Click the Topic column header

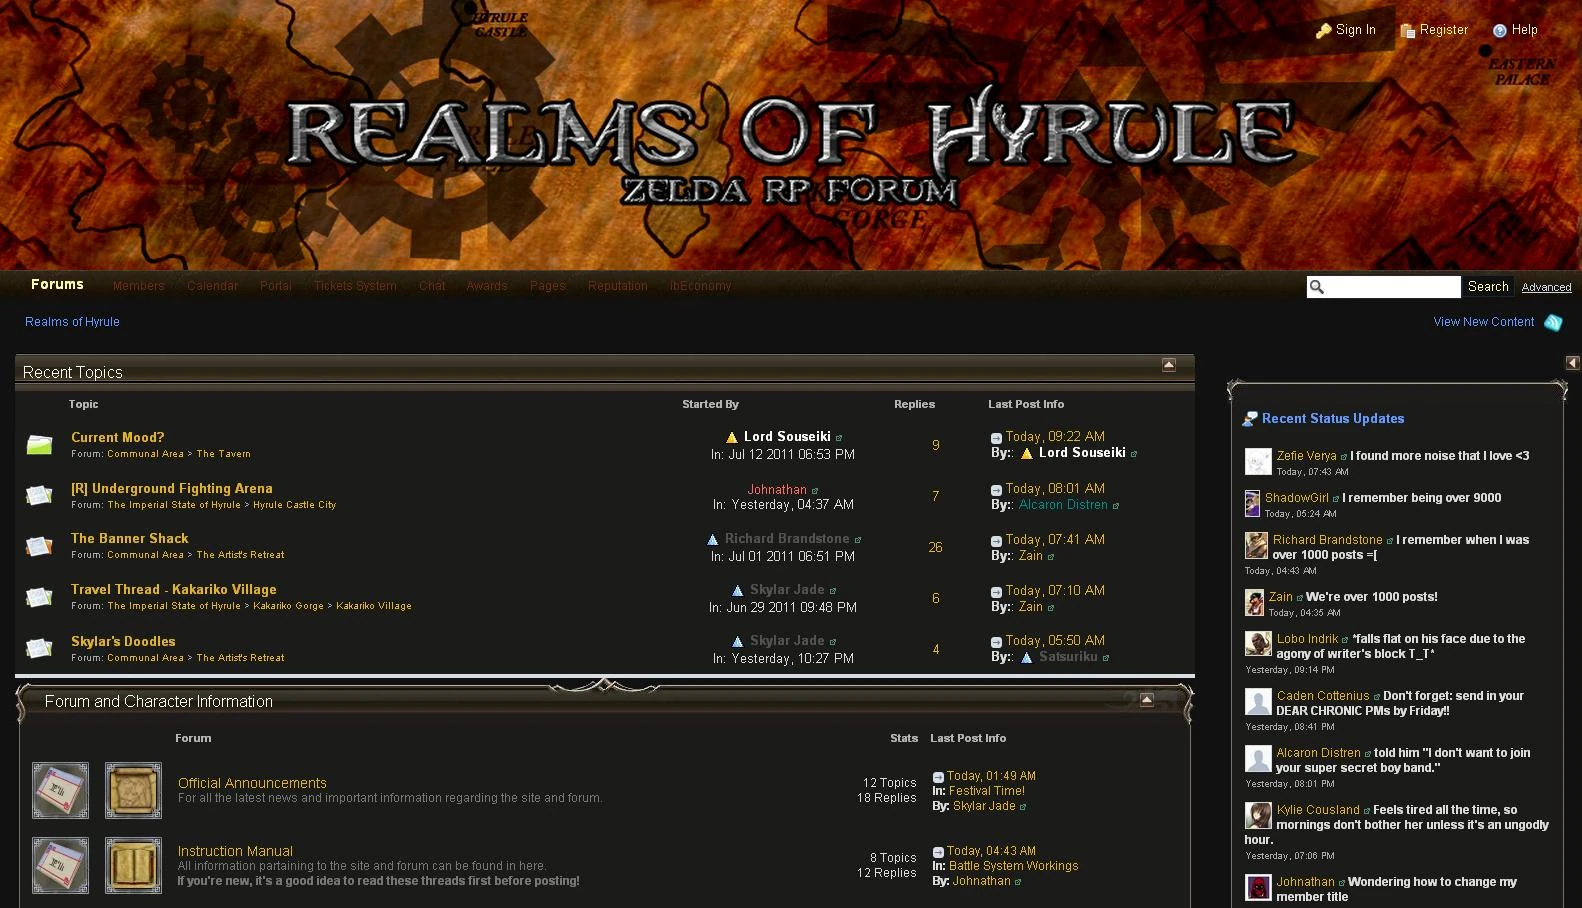point(84,405)
